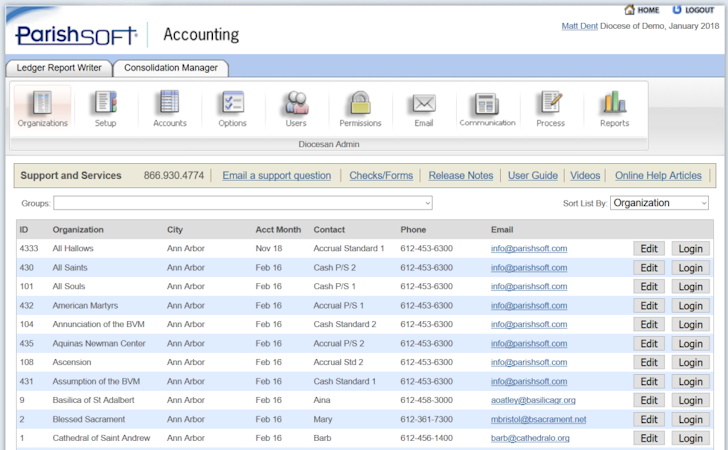This screenshot has width=728, height=450.
Task: Switch to the Consolidation Manager tab
Action: point(171,68)
